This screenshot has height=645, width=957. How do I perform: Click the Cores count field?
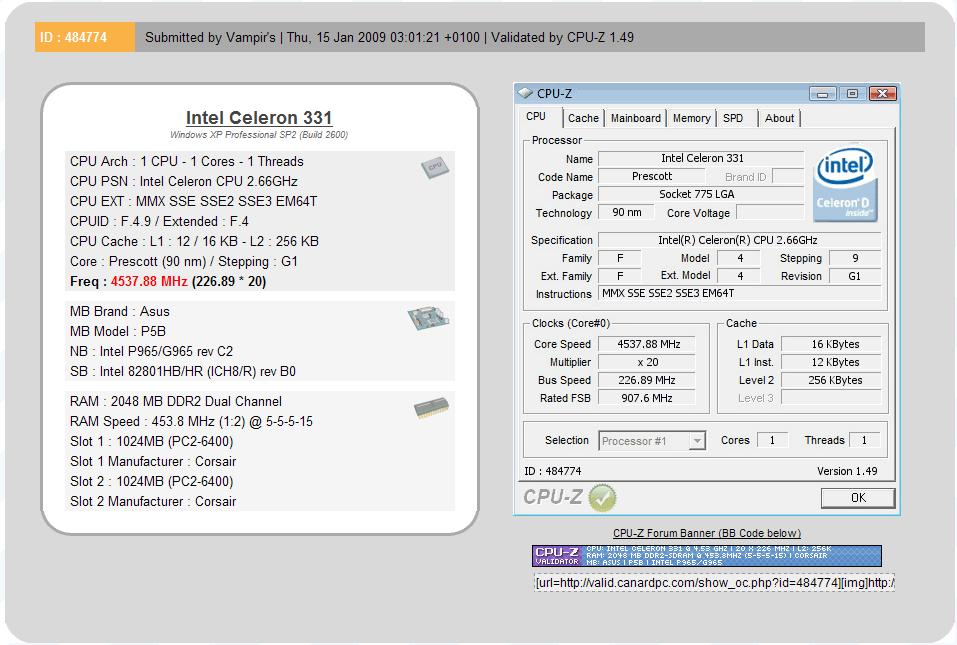[x=772, y=440]
